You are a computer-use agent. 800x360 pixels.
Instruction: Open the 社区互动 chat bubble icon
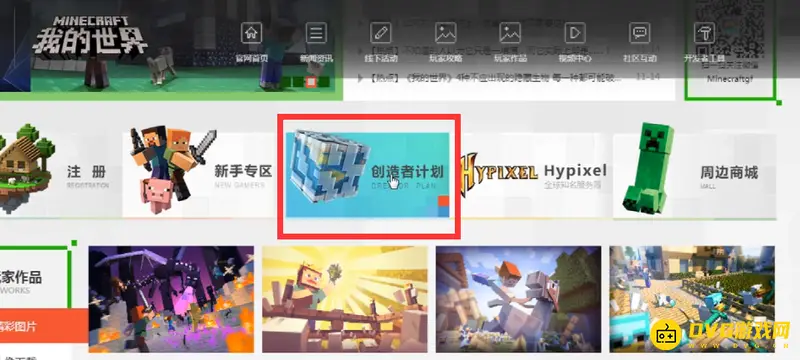click(640, 33)
